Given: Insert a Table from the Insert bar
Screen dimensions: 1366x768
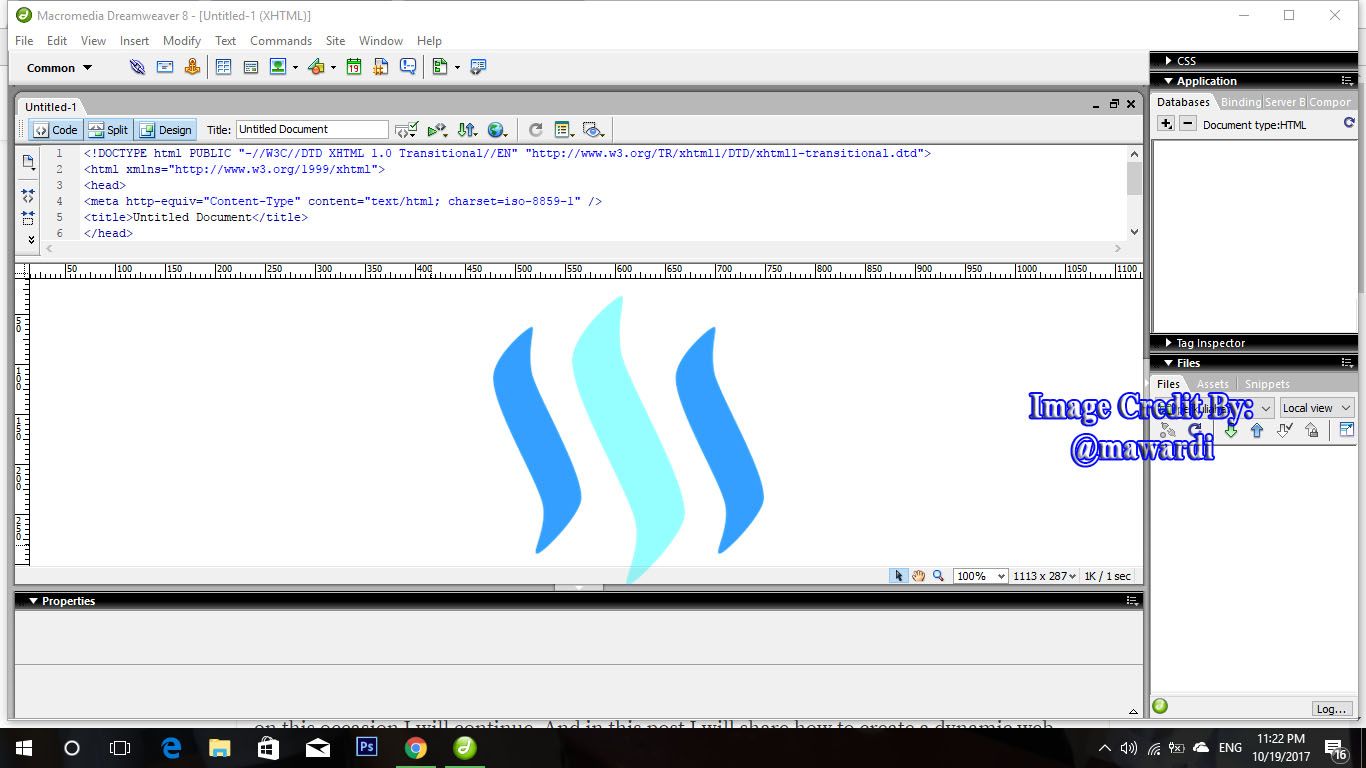Looking at the screenshot, I should pyautogui.click(x=223, y=67).
